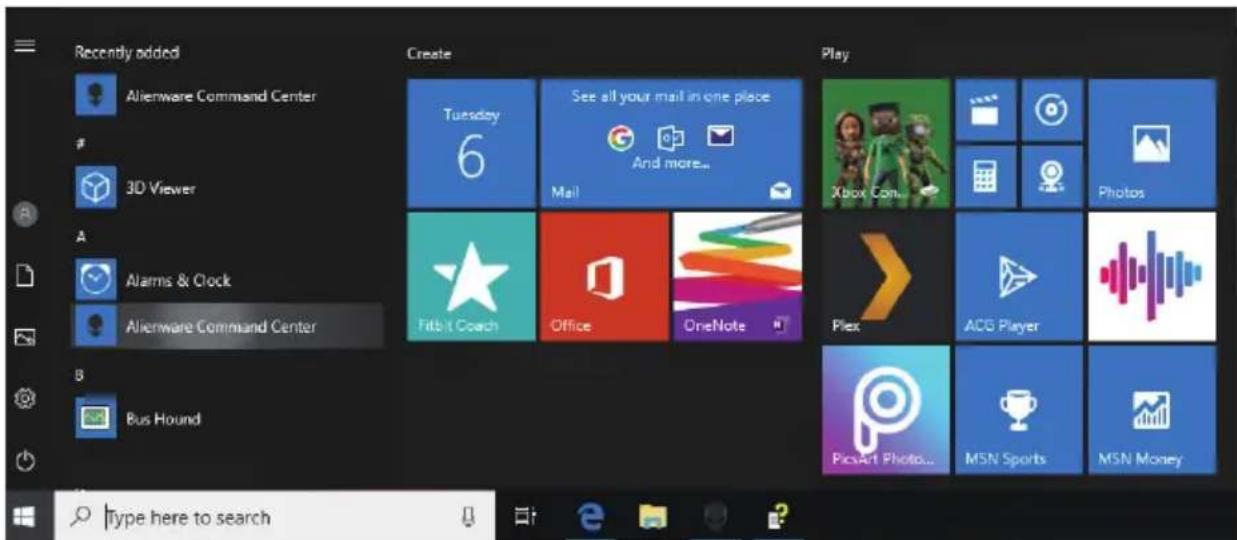Select the Play group heading
1237x540 pixels.
pos(835,54)
